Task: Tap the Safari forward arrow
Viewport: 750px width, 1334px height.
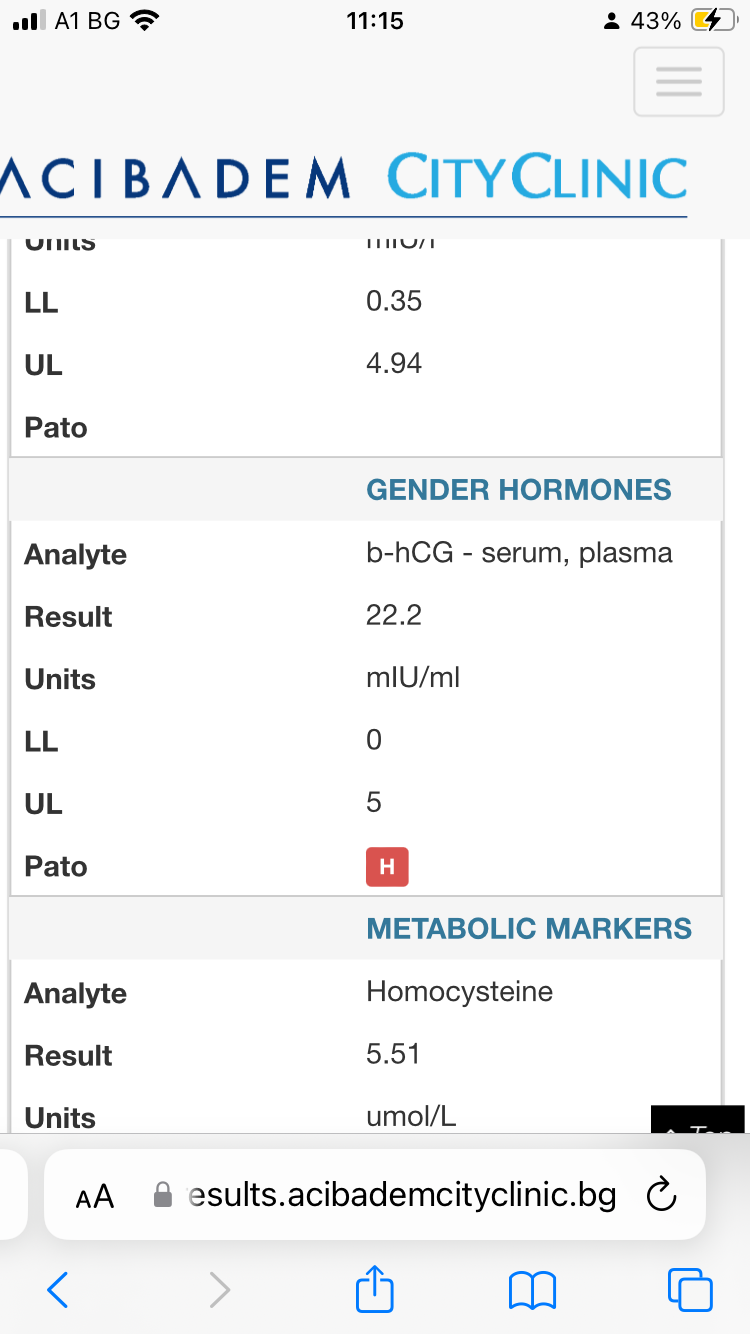Action: (219, 1290)
